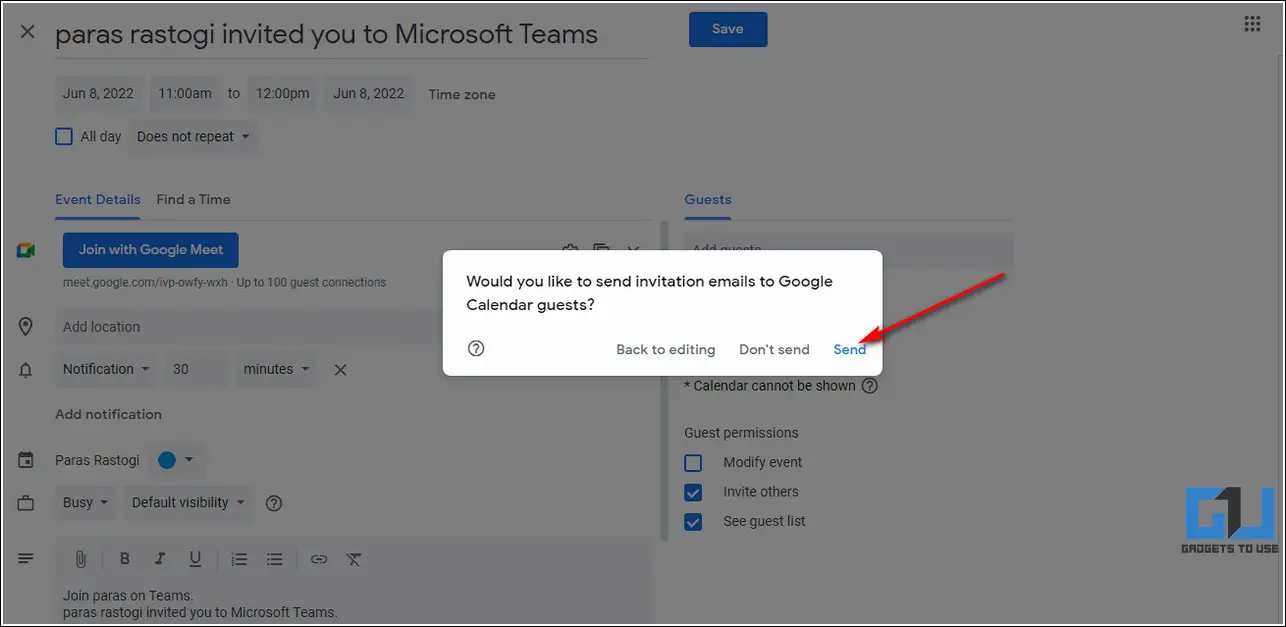Click Don't send in the dialog
Image resolution: width=1286 pixels, height=627 pixels.
point(774,349)
